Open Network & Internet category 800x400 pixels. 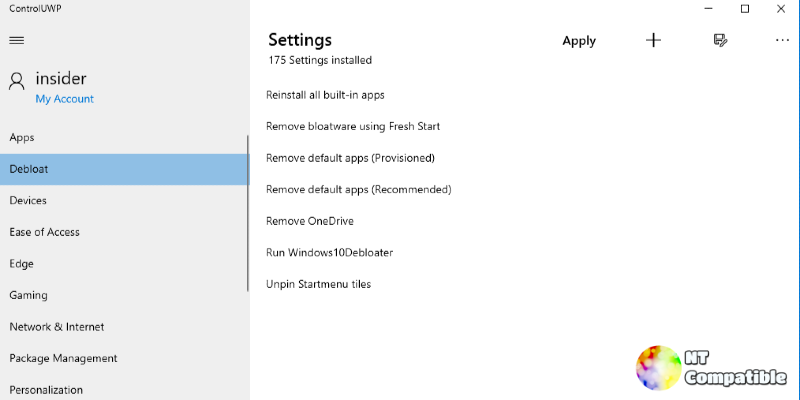(x=124, y=327)
